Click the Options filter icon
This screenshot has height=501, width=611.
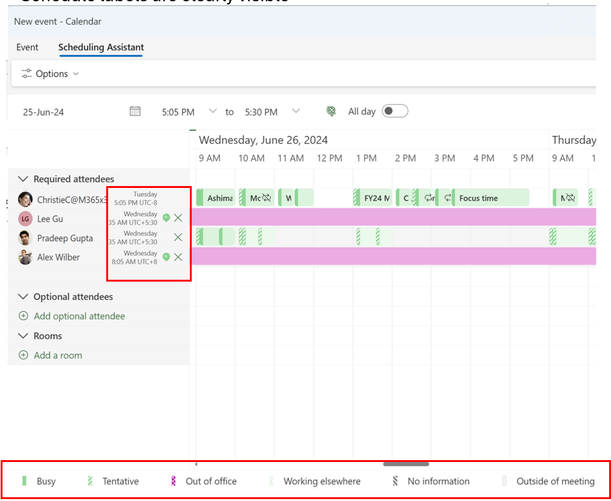26,74
